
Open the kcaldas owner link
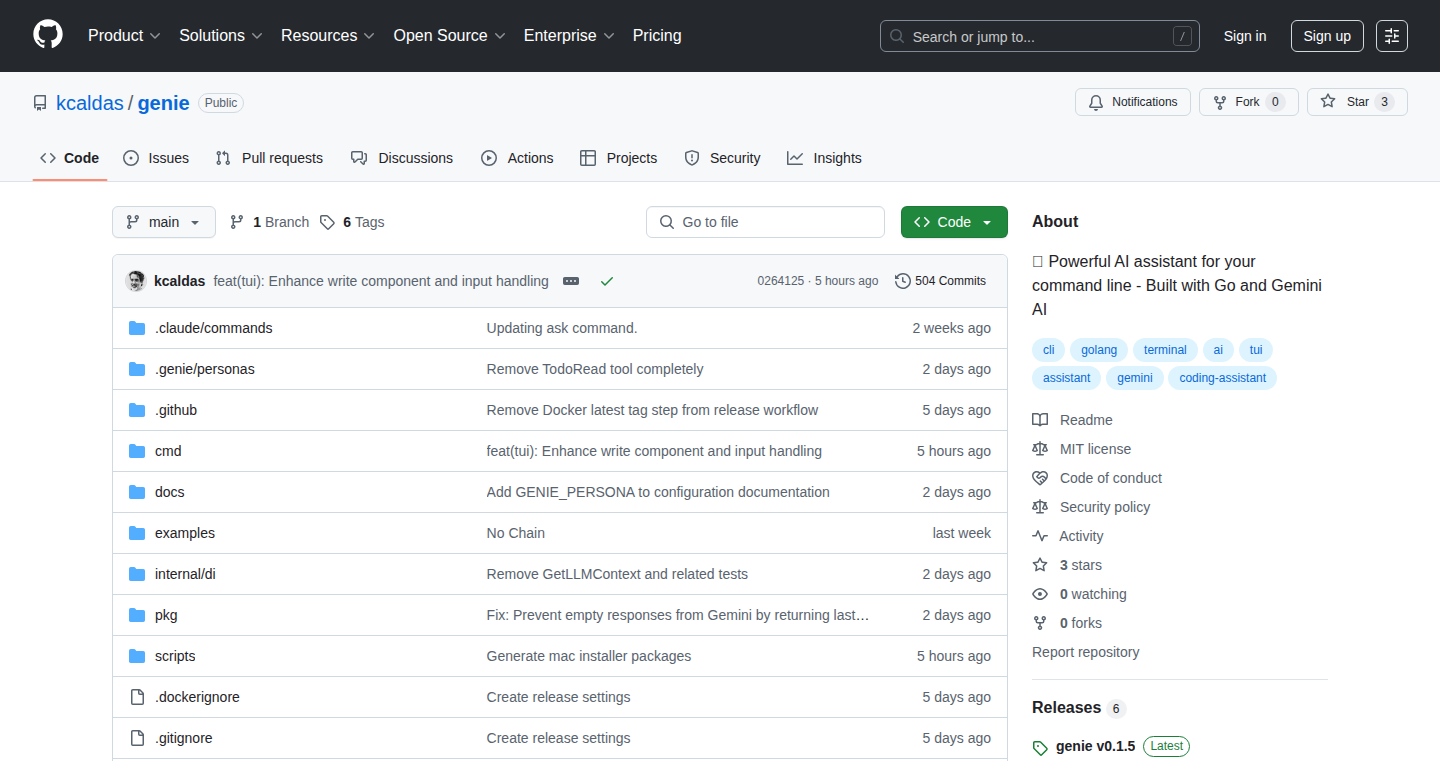[x=90, y=103]
